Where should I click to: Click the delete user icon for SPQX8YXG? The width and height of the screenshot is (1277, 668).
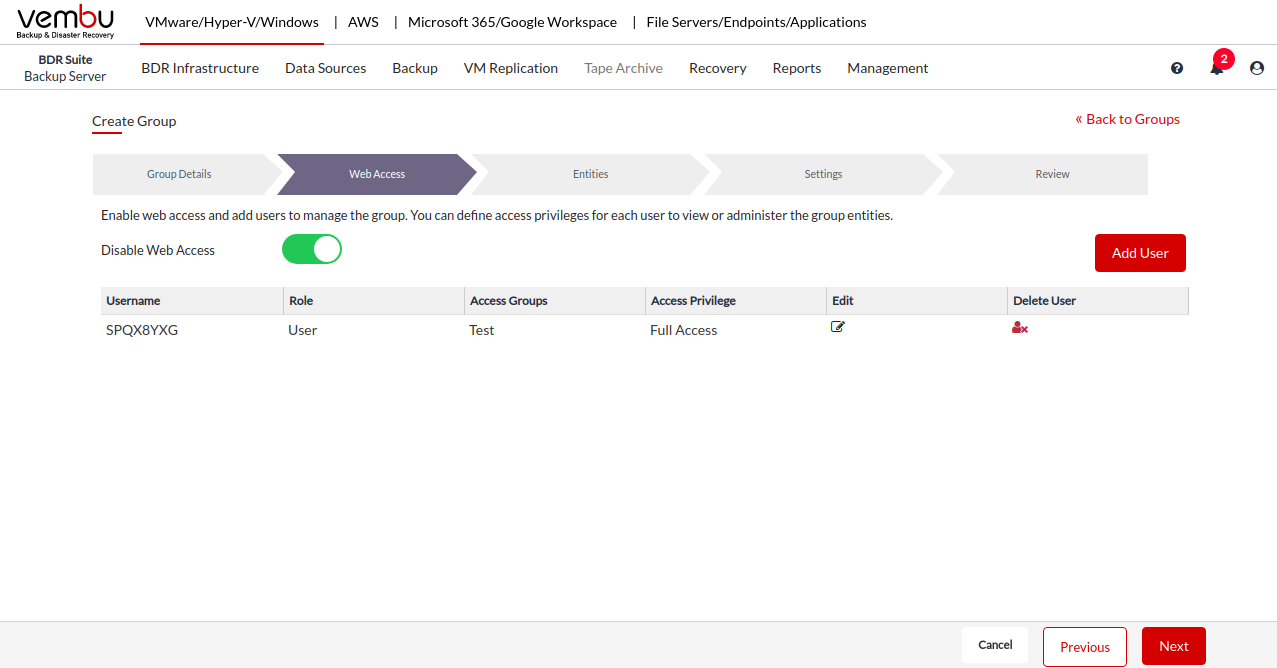pos(1020,327)
